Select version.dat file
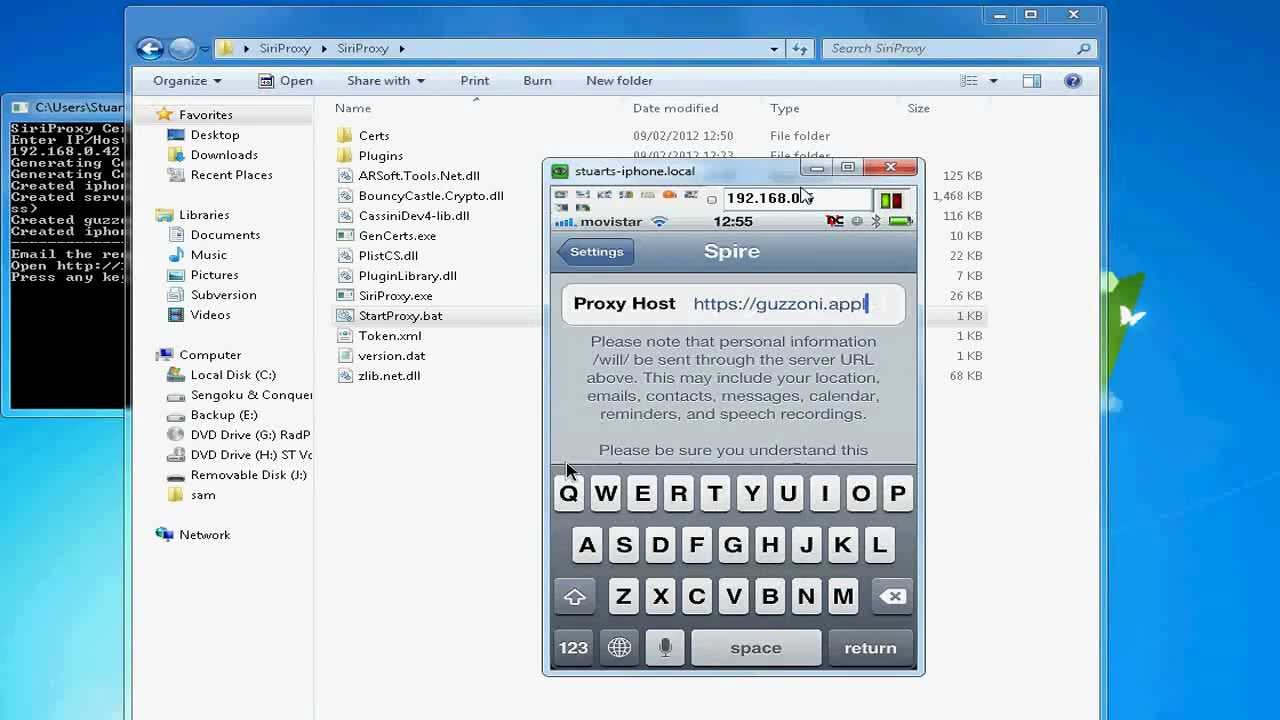The height and width of the screenshot is (720, 1280). pyautogui.click(x=391, y=356)
